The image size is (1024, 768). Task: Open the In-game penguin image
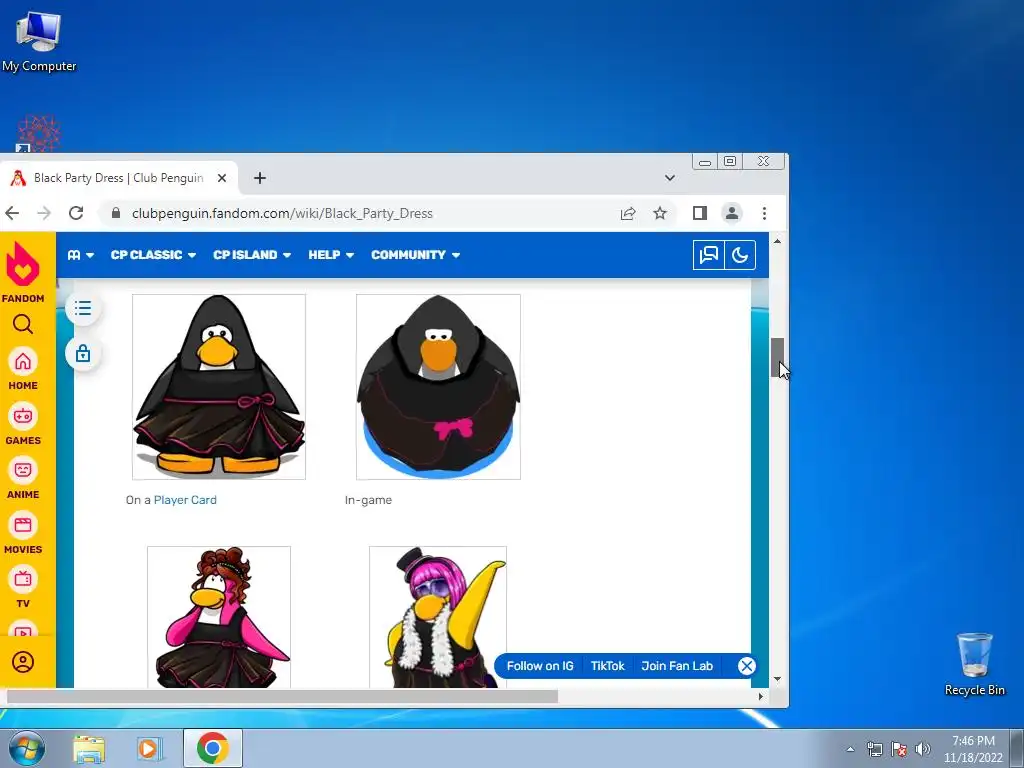point(438,387)
